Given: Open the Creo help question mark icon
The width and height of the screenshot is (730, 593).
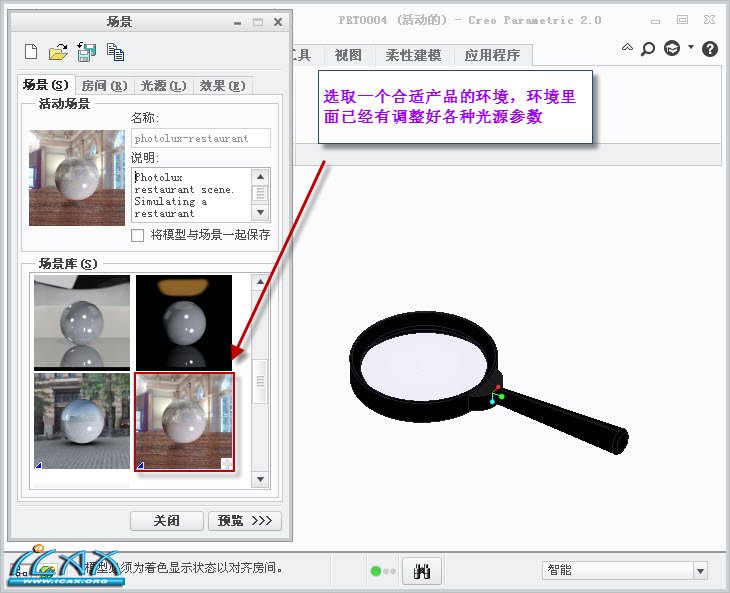Looking at the screenshot, I should (x=710, y=48).
